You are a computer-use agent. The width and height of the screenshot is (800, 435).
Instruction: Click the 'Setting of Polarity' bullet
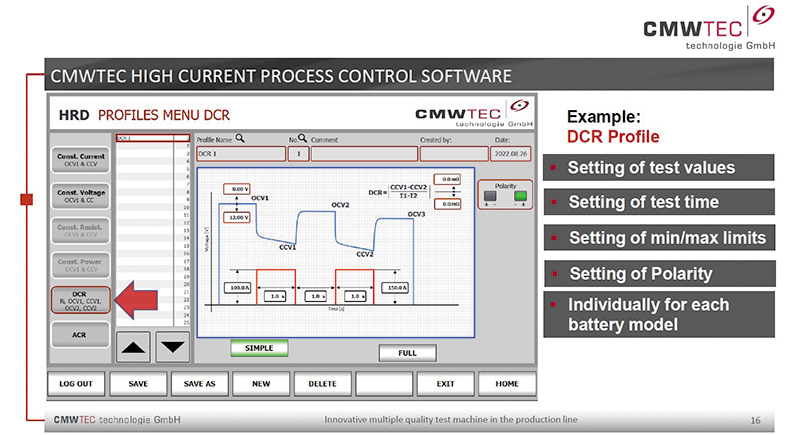pos(660,274)
